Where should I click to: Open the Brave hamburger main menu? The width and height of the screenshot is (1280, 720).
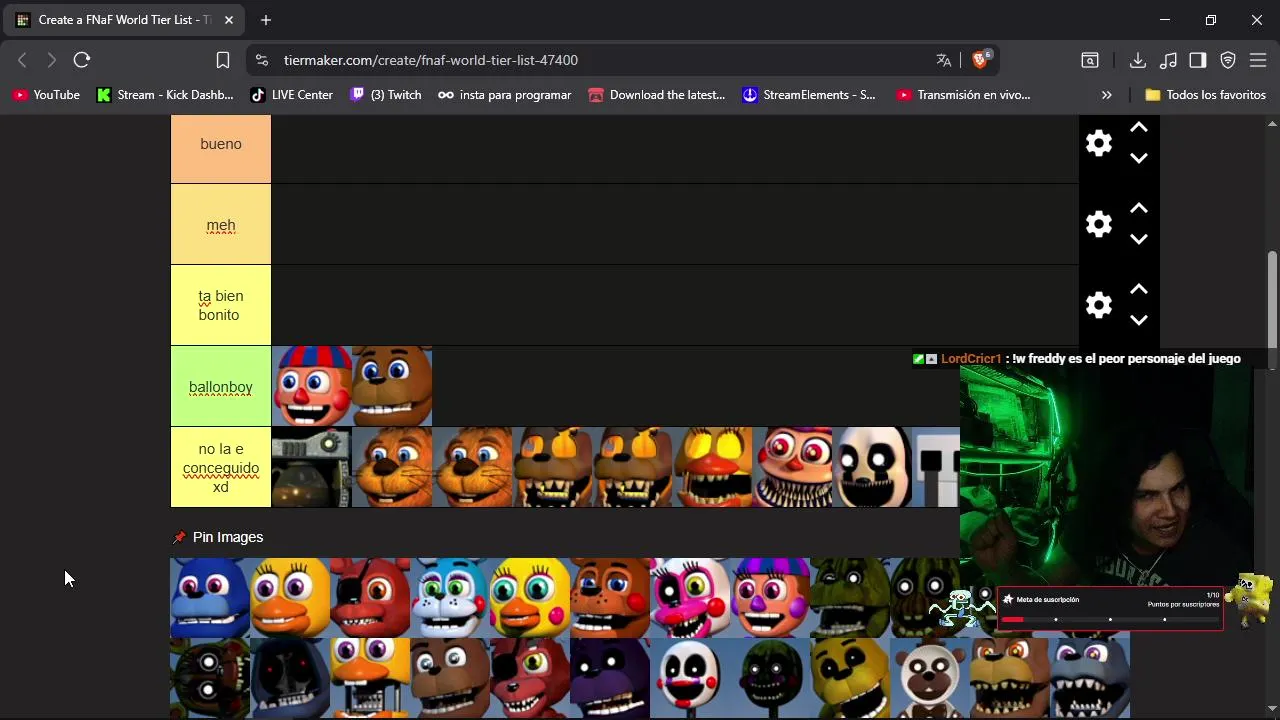1258,60
